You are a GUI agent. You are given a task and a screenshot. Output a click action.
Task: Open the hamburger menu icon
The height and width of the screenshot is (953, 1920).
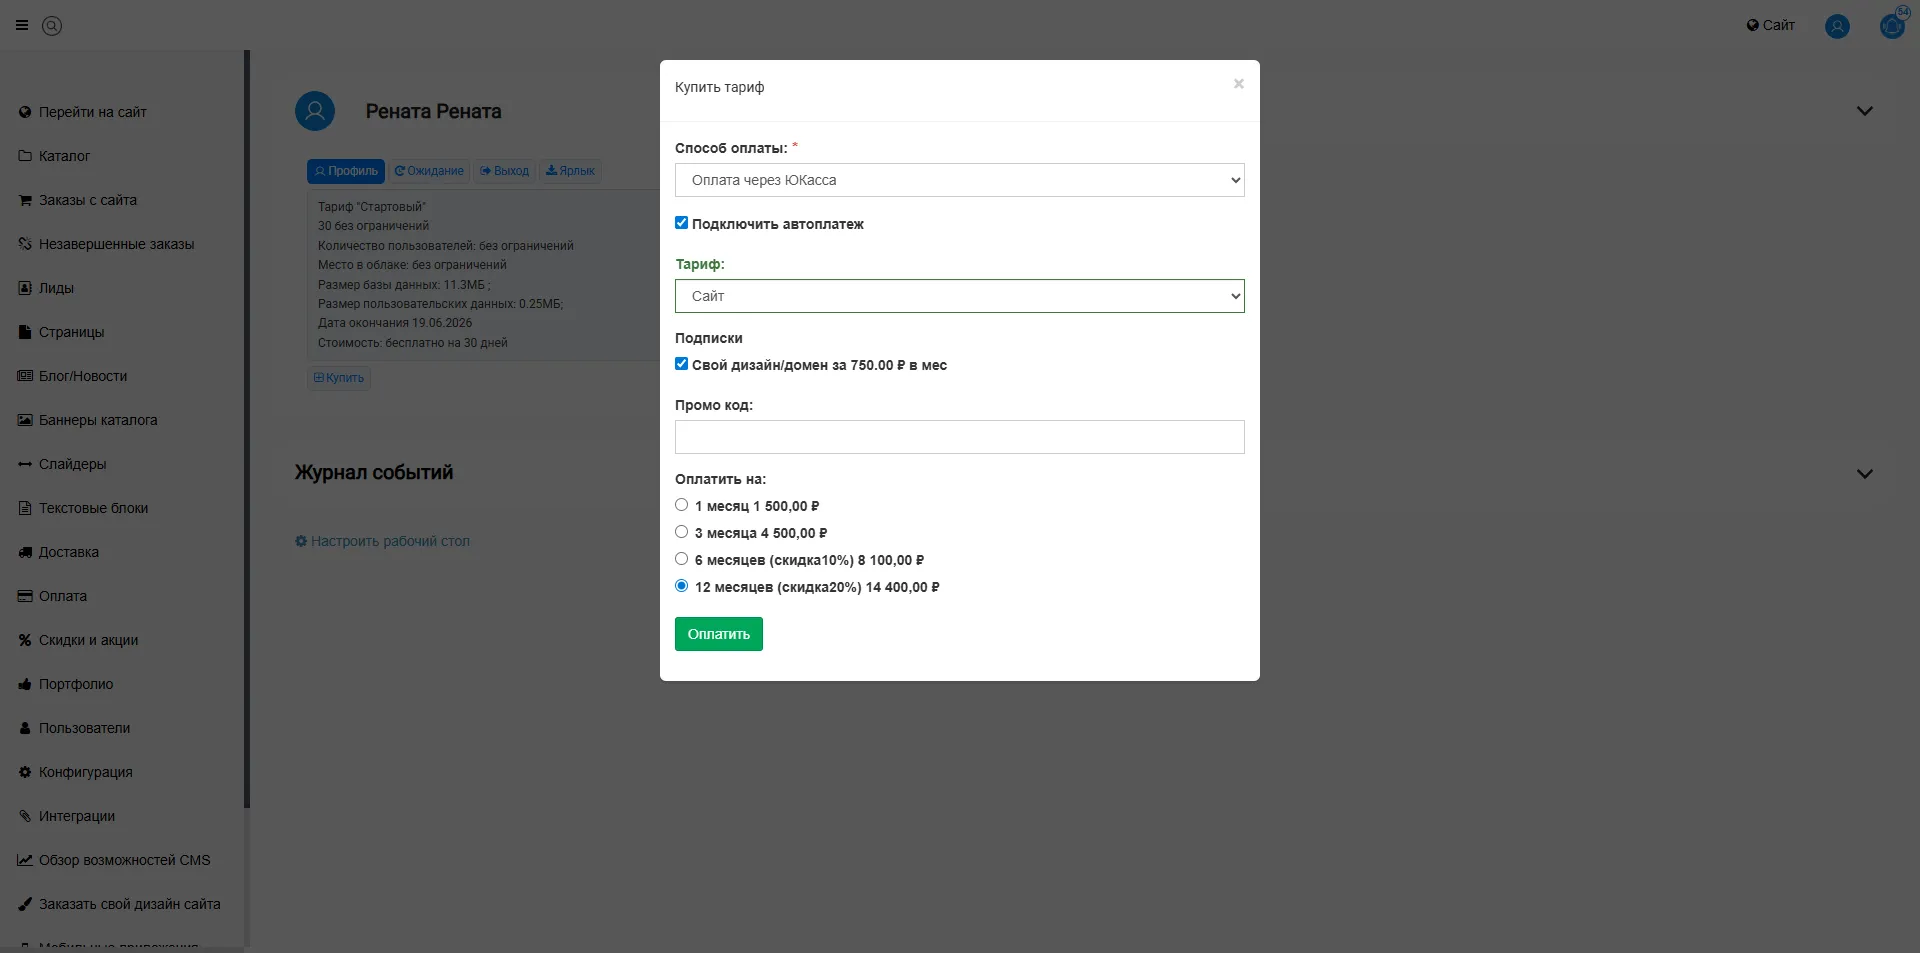22,26
